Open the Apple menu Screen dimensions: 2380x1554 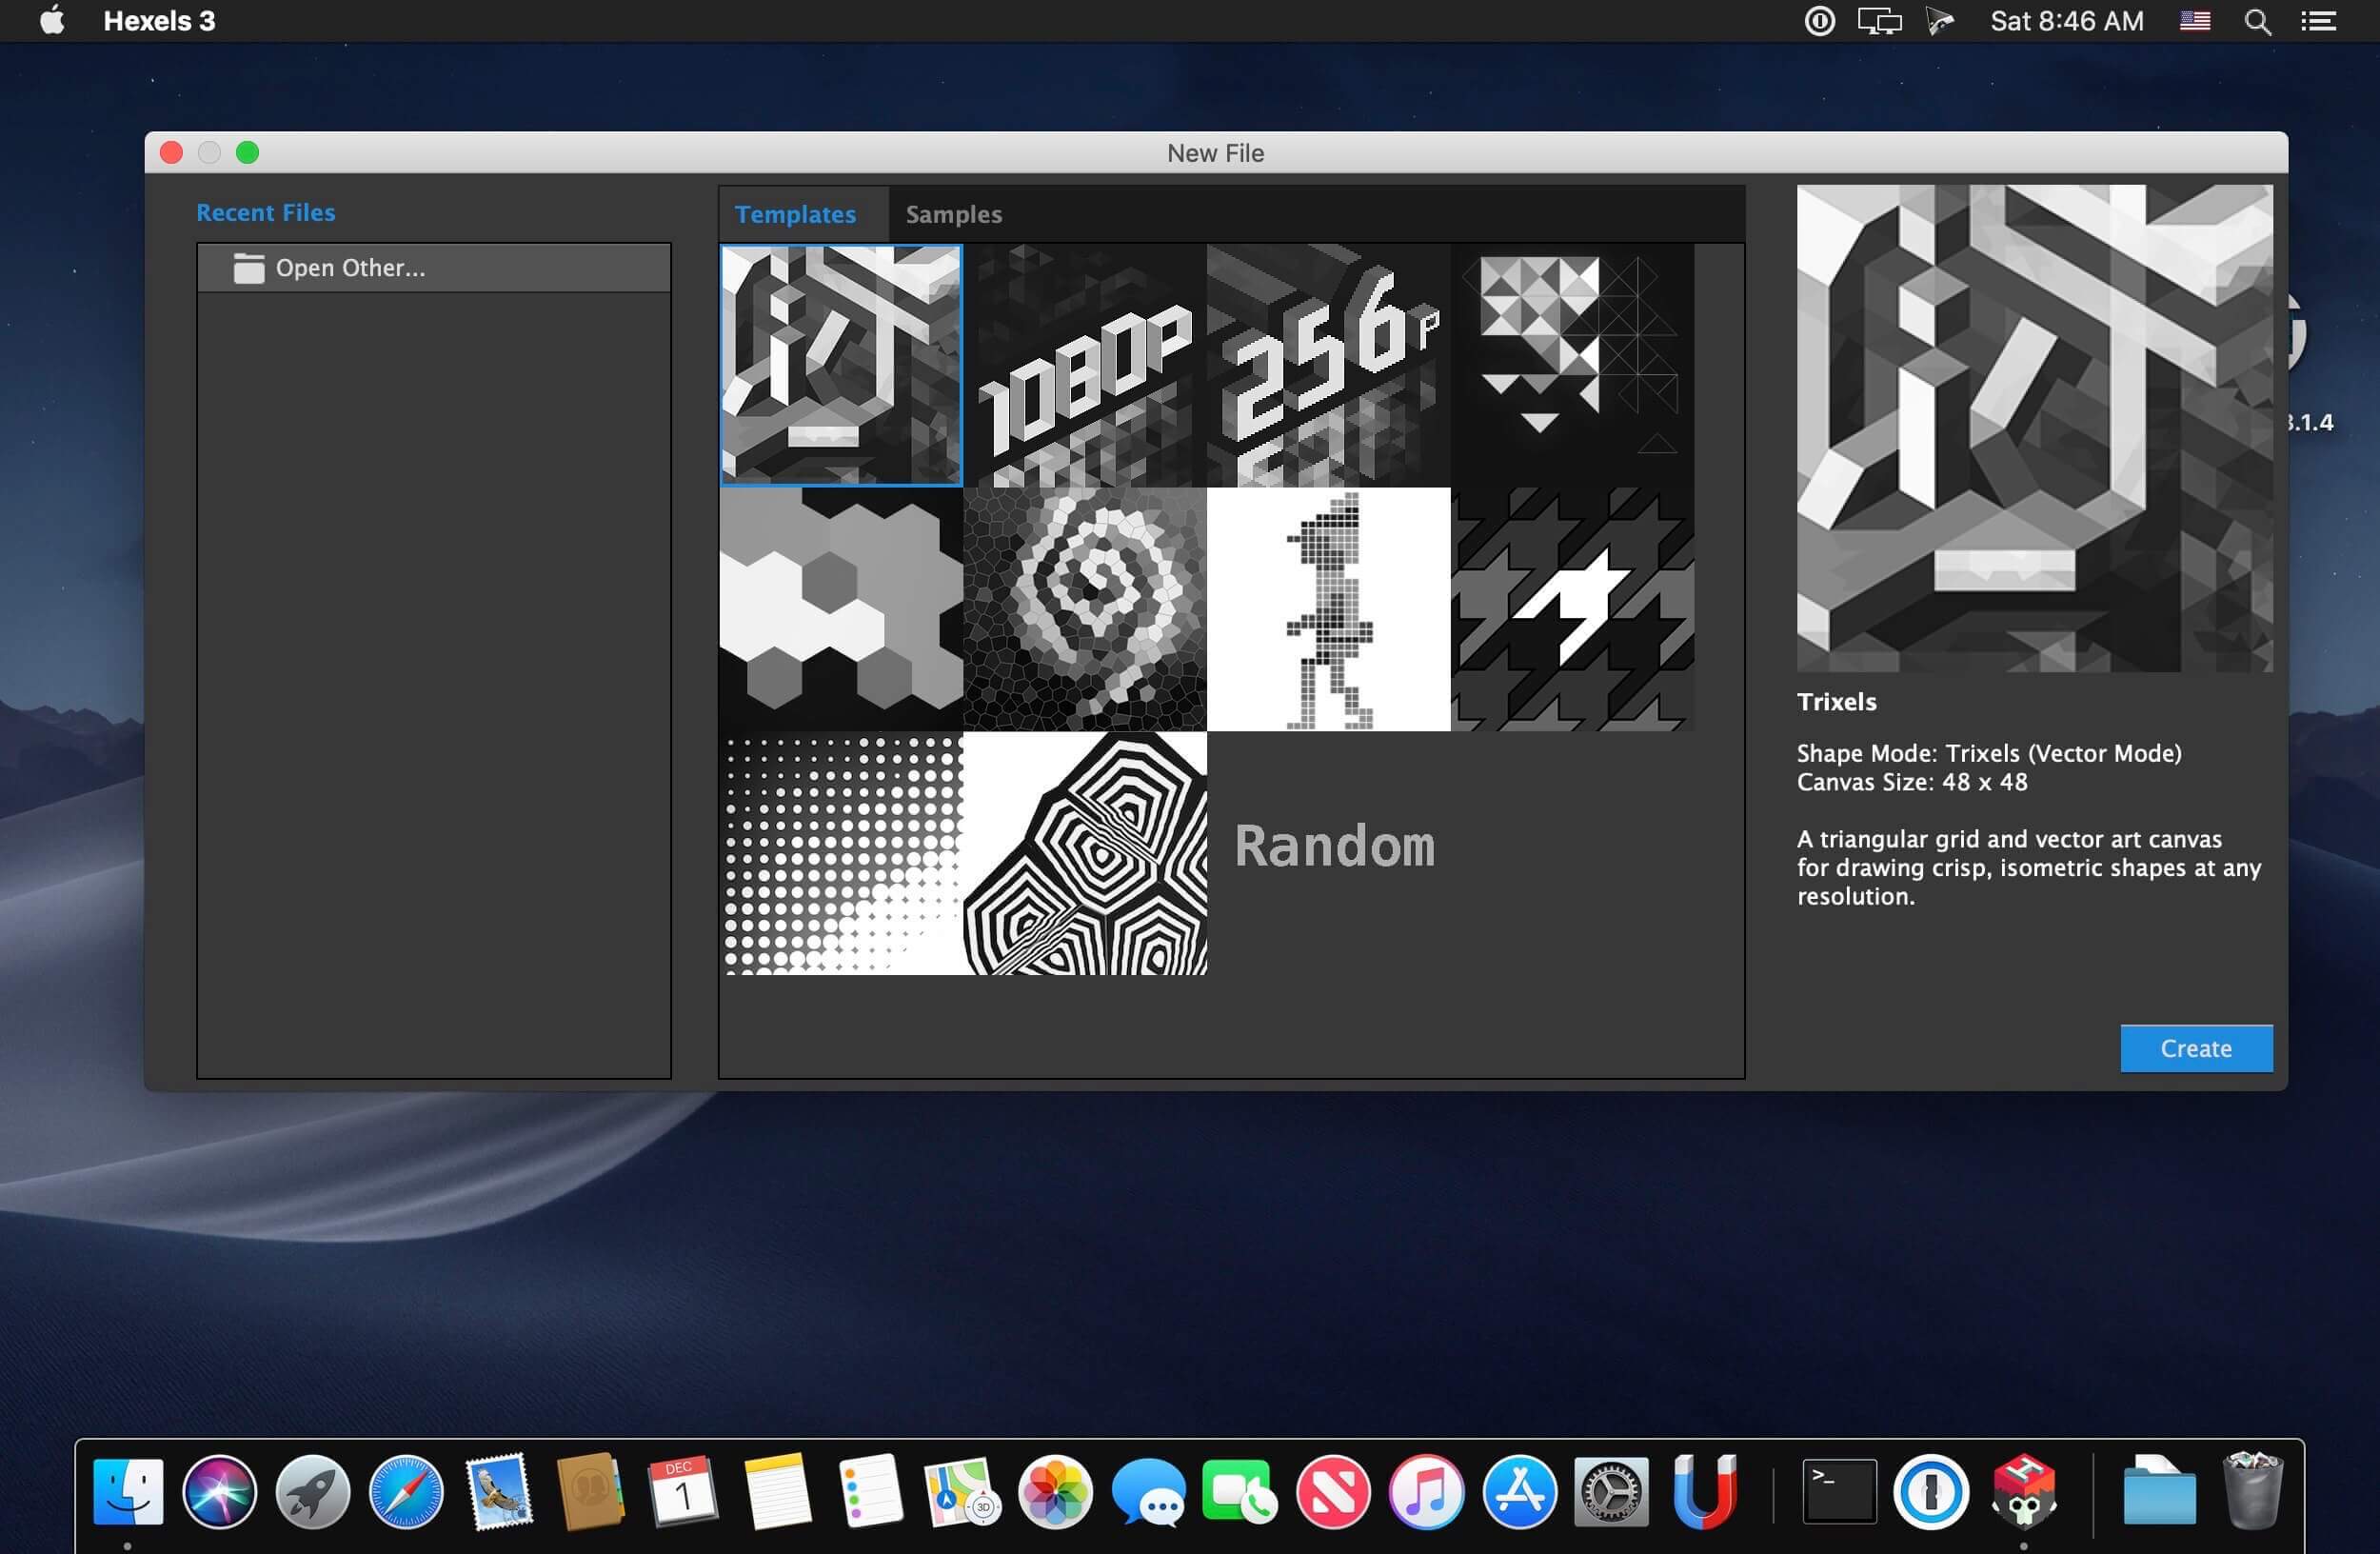click(52, 20)
